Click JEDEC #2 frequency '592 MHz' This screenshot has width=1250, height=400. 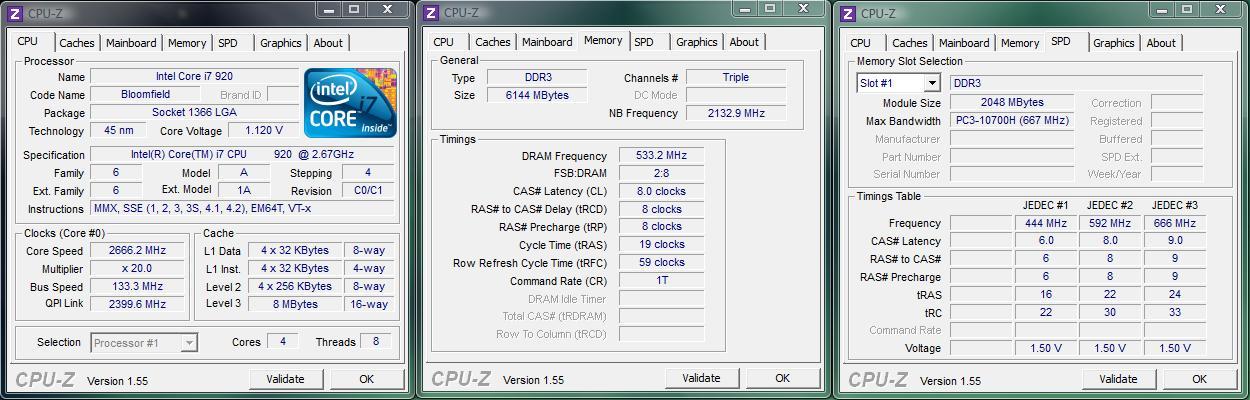(1110, 223)
